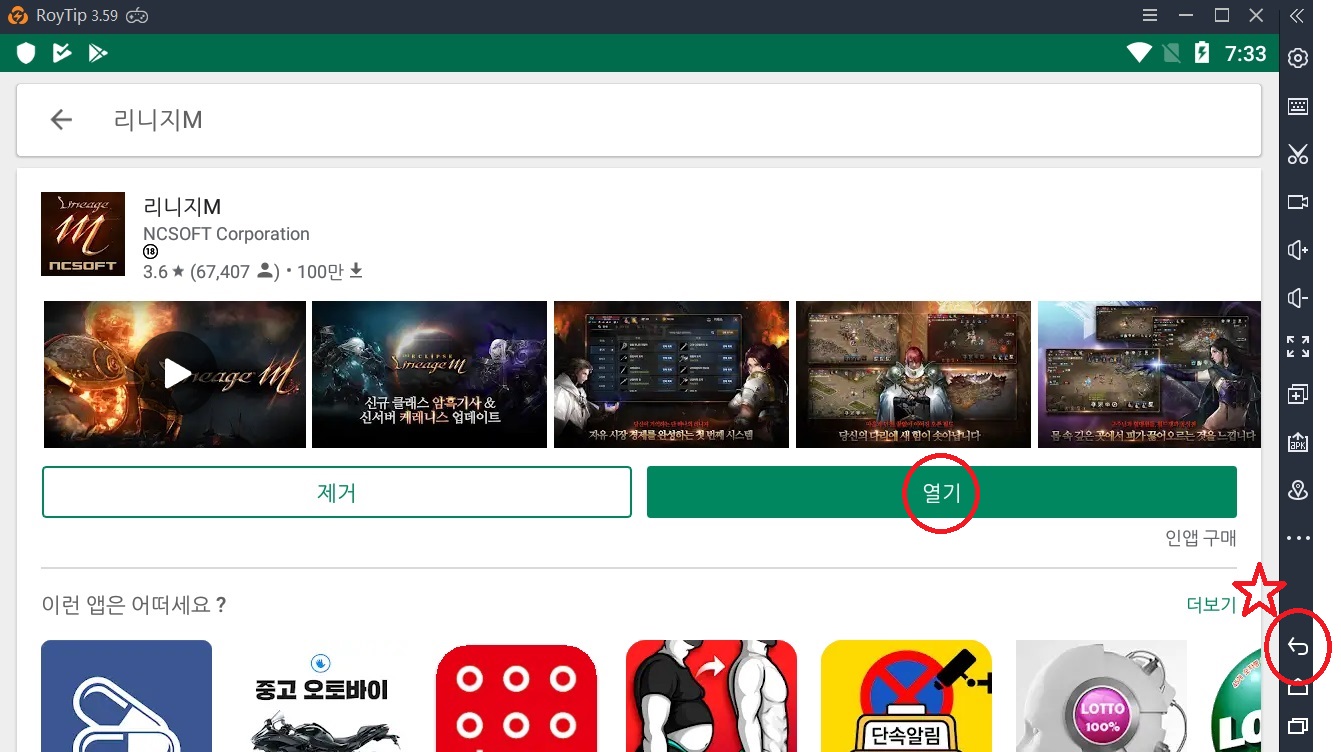
Task: Play the Lineage M trailer video
Action: point(175,374)
